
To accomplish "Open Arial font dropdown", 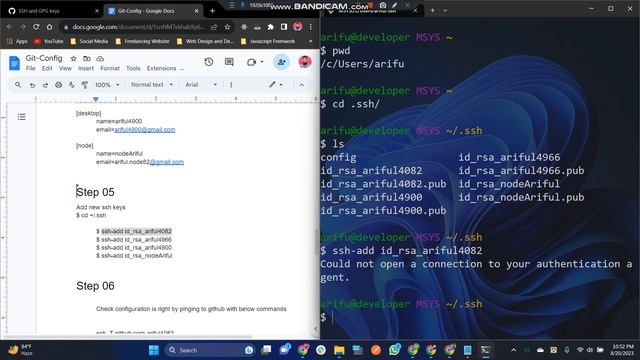I will [x=201, y=85].
